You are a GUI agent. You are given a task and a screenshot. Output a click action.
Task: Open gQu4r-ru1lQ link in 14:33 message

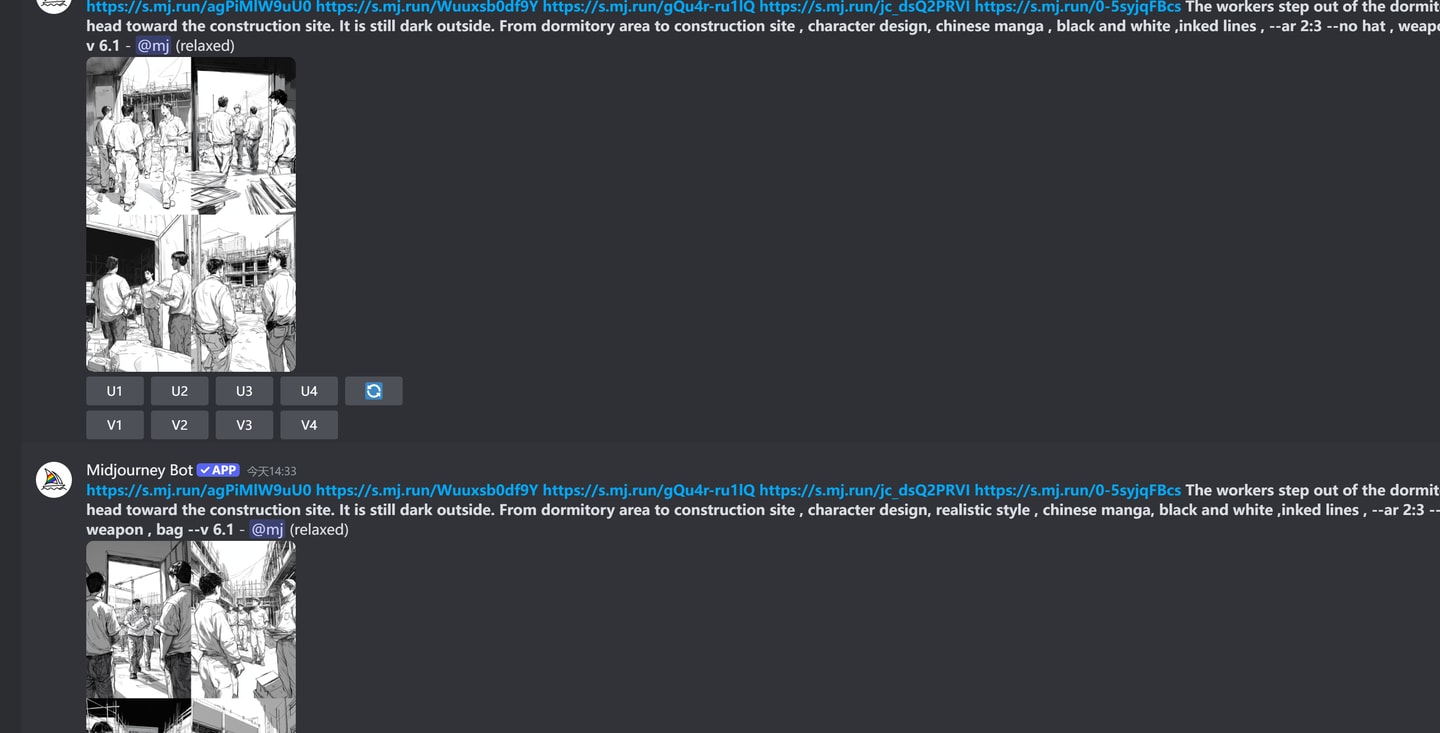(x=649, y=490)
